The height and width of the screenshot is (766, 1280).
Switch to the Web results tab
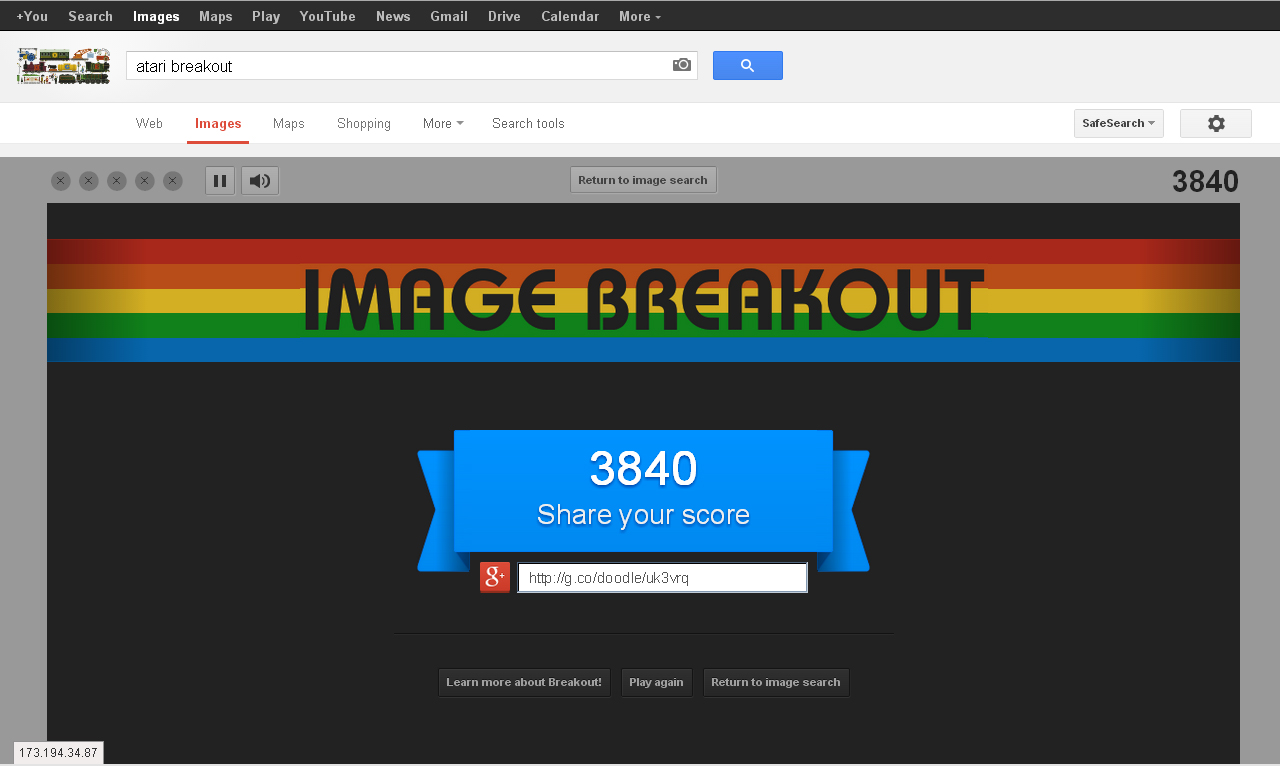(x=149, y=123)
